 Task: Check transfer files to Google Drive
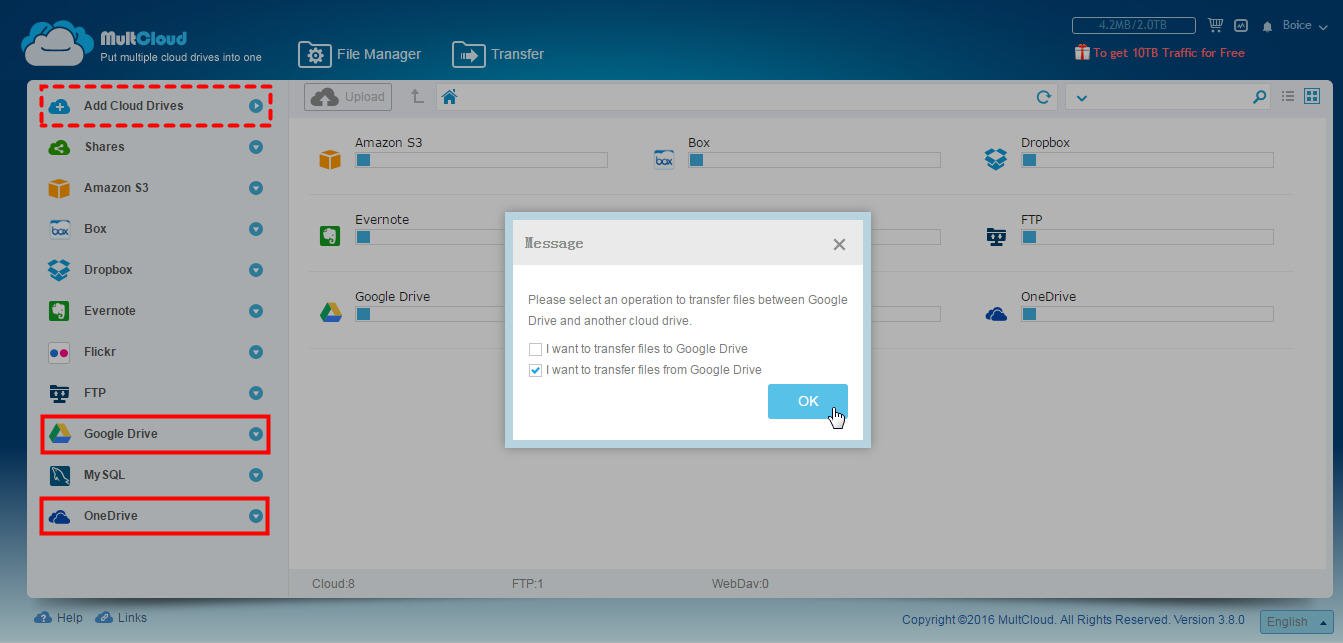(535, 349)
